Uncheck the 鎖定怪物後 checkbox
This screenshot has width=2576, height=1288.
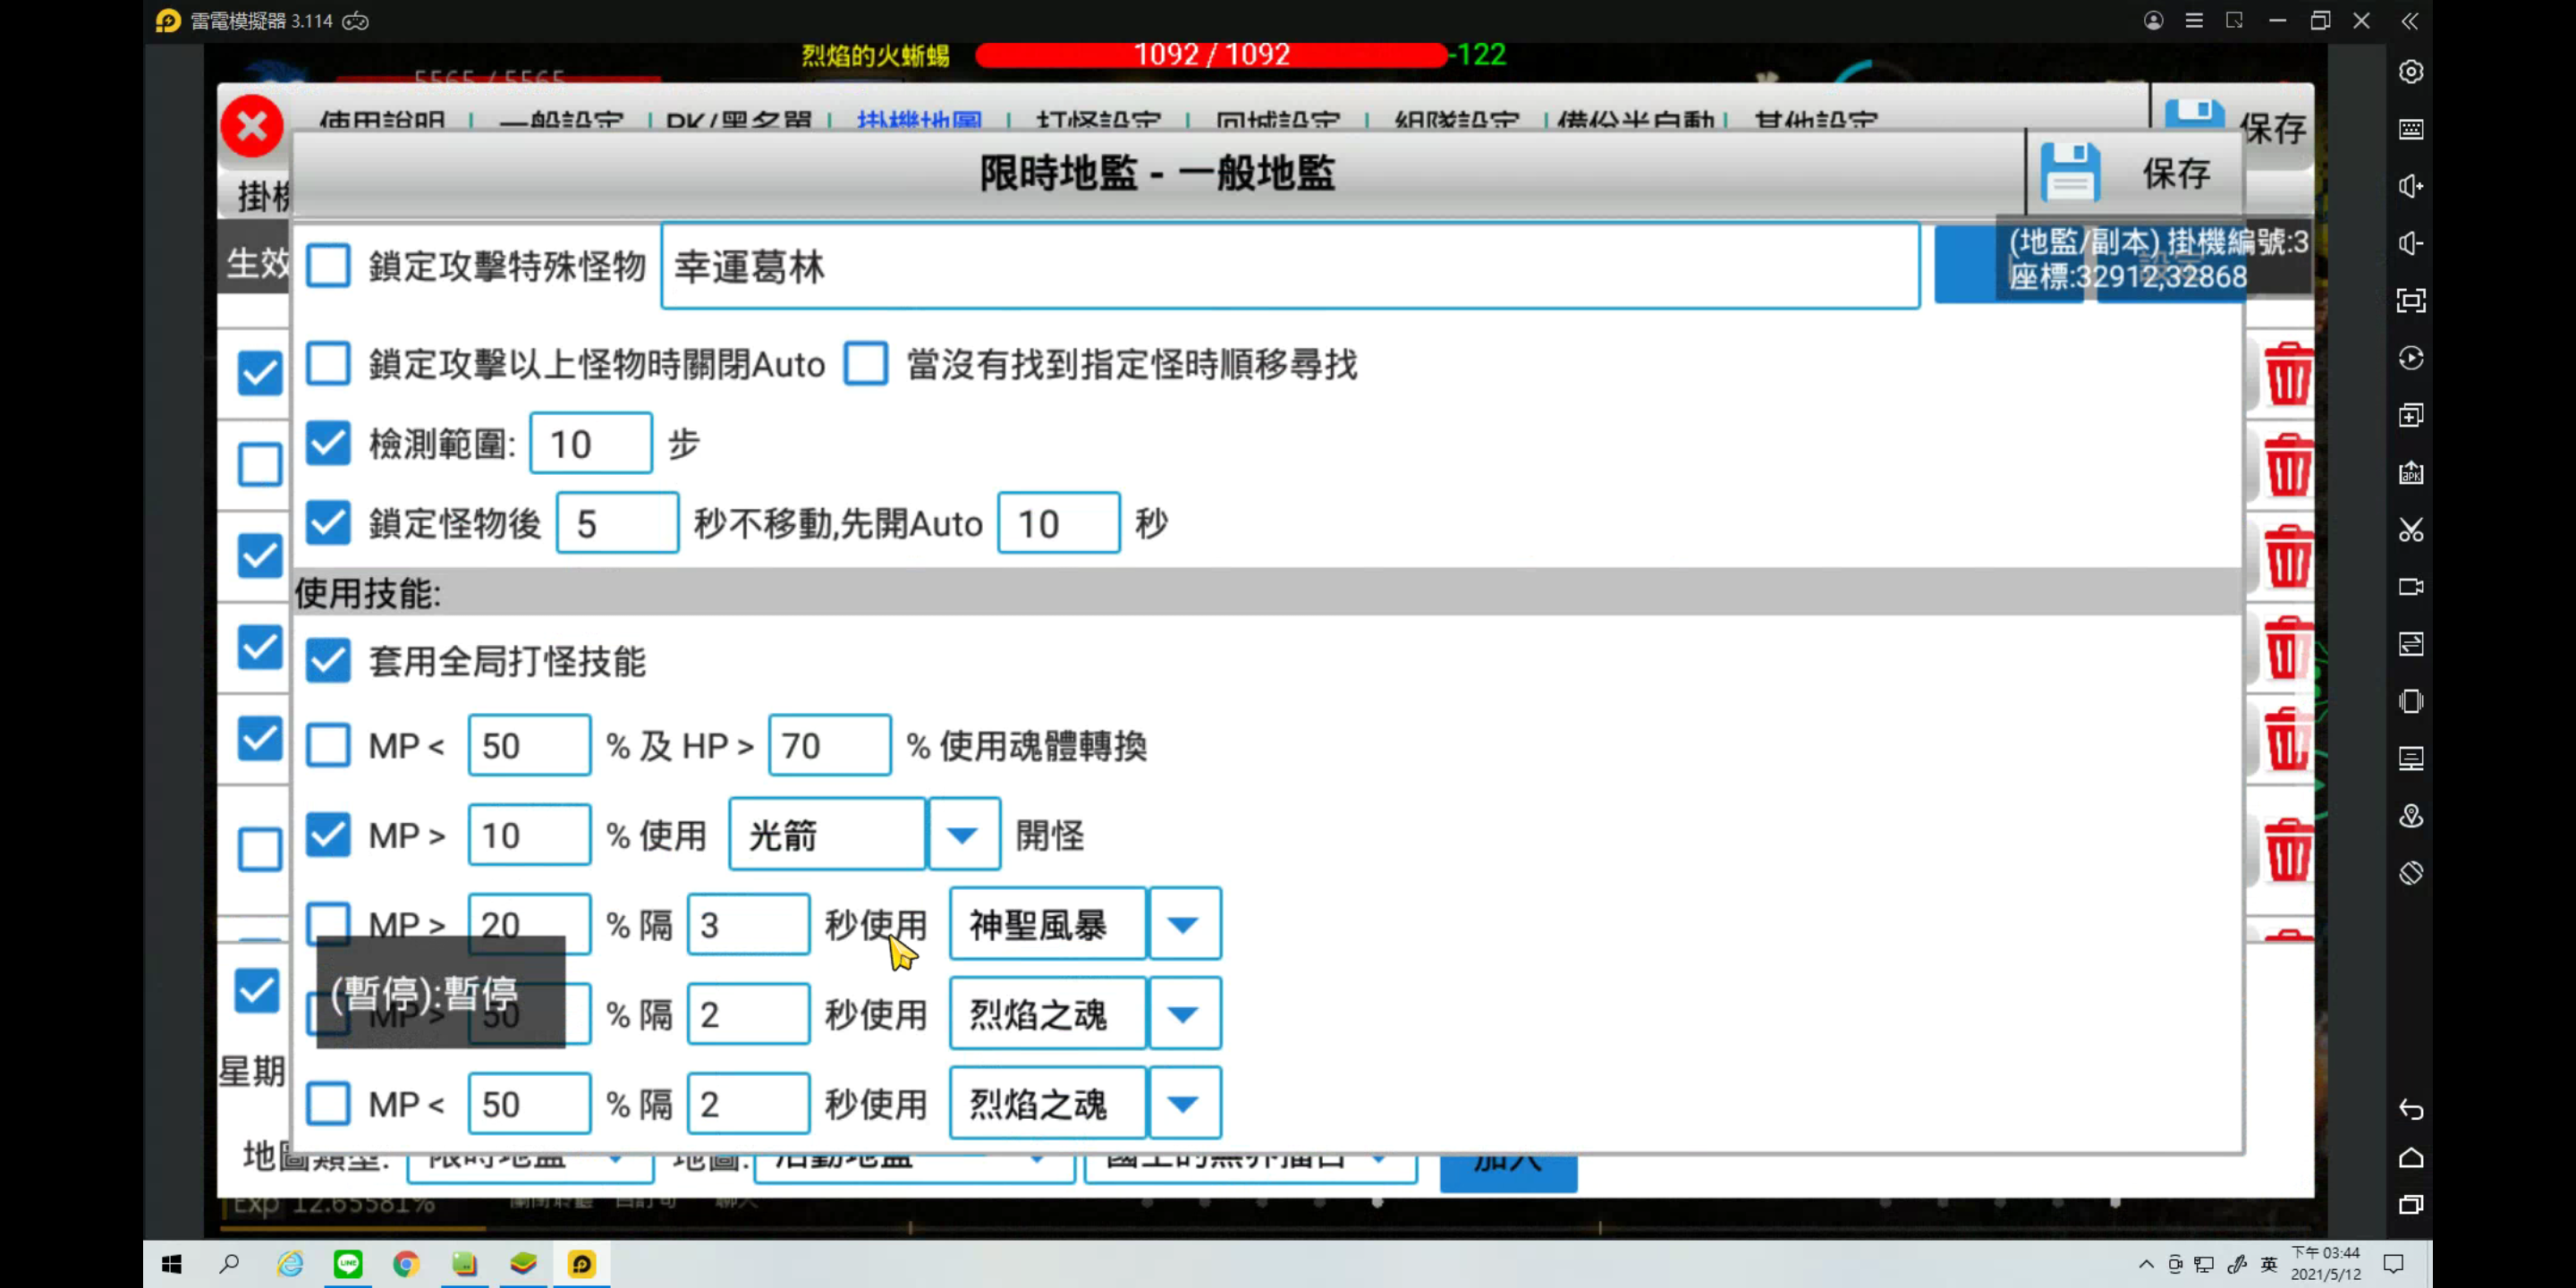tap(328, 523)
